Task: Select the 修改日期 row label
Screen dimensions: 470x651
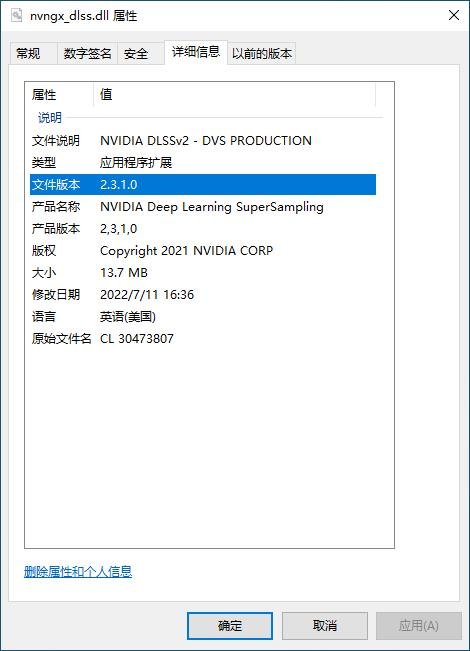Action: coord(56,295)
